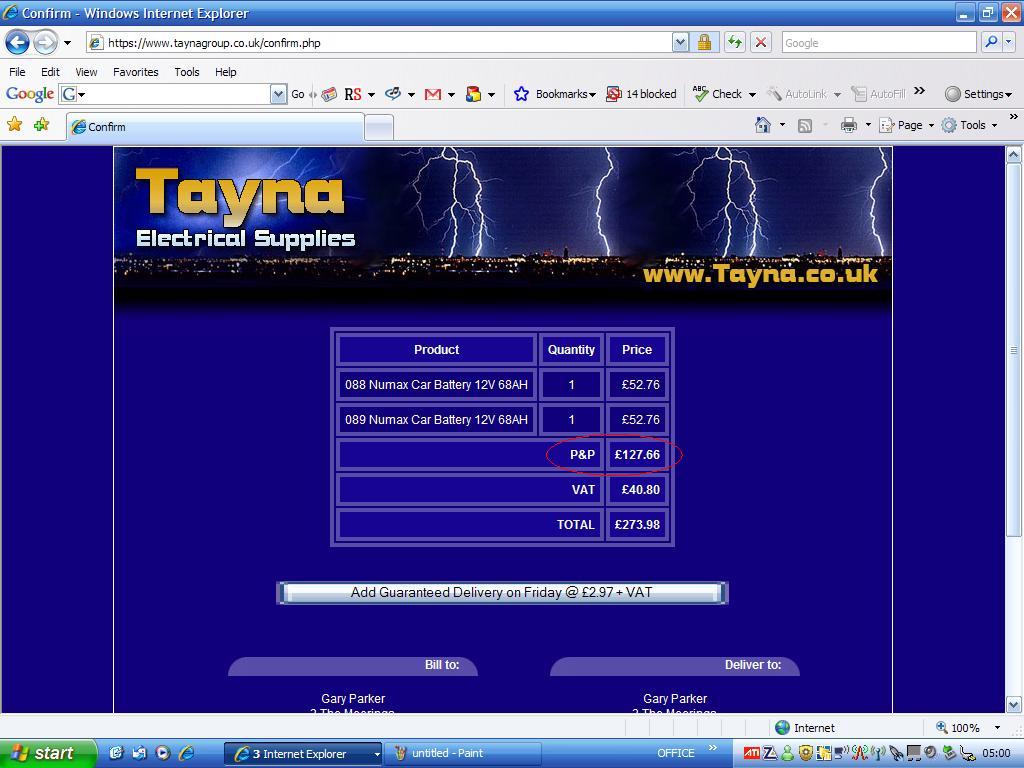The image size is (1024, 768).
Task: Click the security padlock icon
Action: (704, 42)
